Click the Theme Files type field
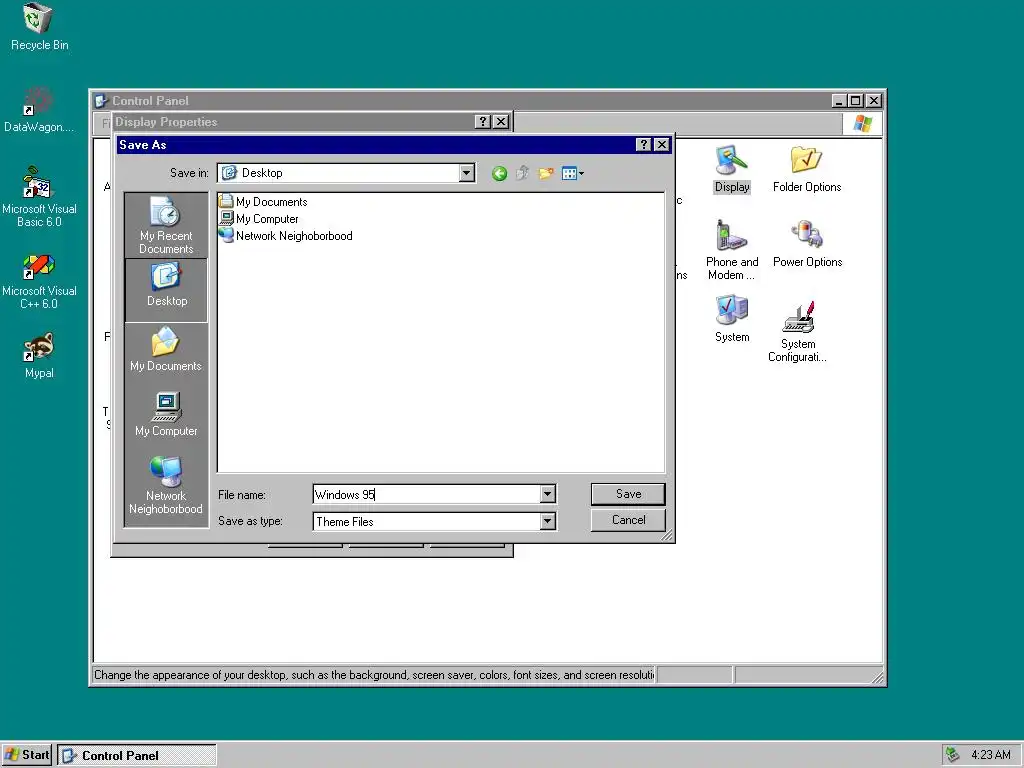 click(x=426, y=521)
